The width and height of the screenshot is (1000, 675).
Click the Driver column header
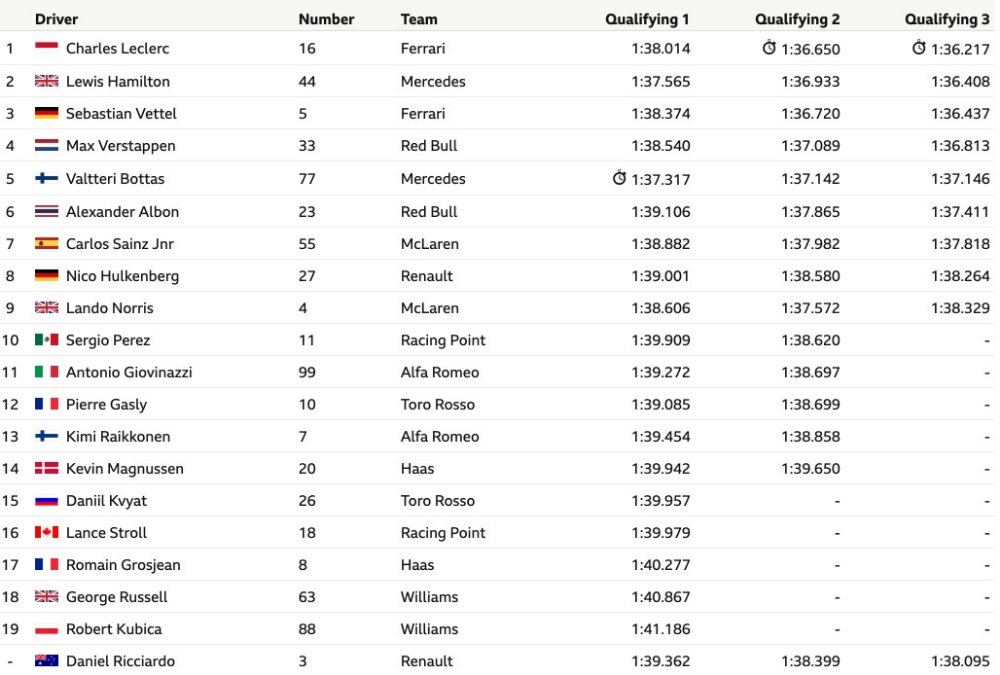point(56,19)
